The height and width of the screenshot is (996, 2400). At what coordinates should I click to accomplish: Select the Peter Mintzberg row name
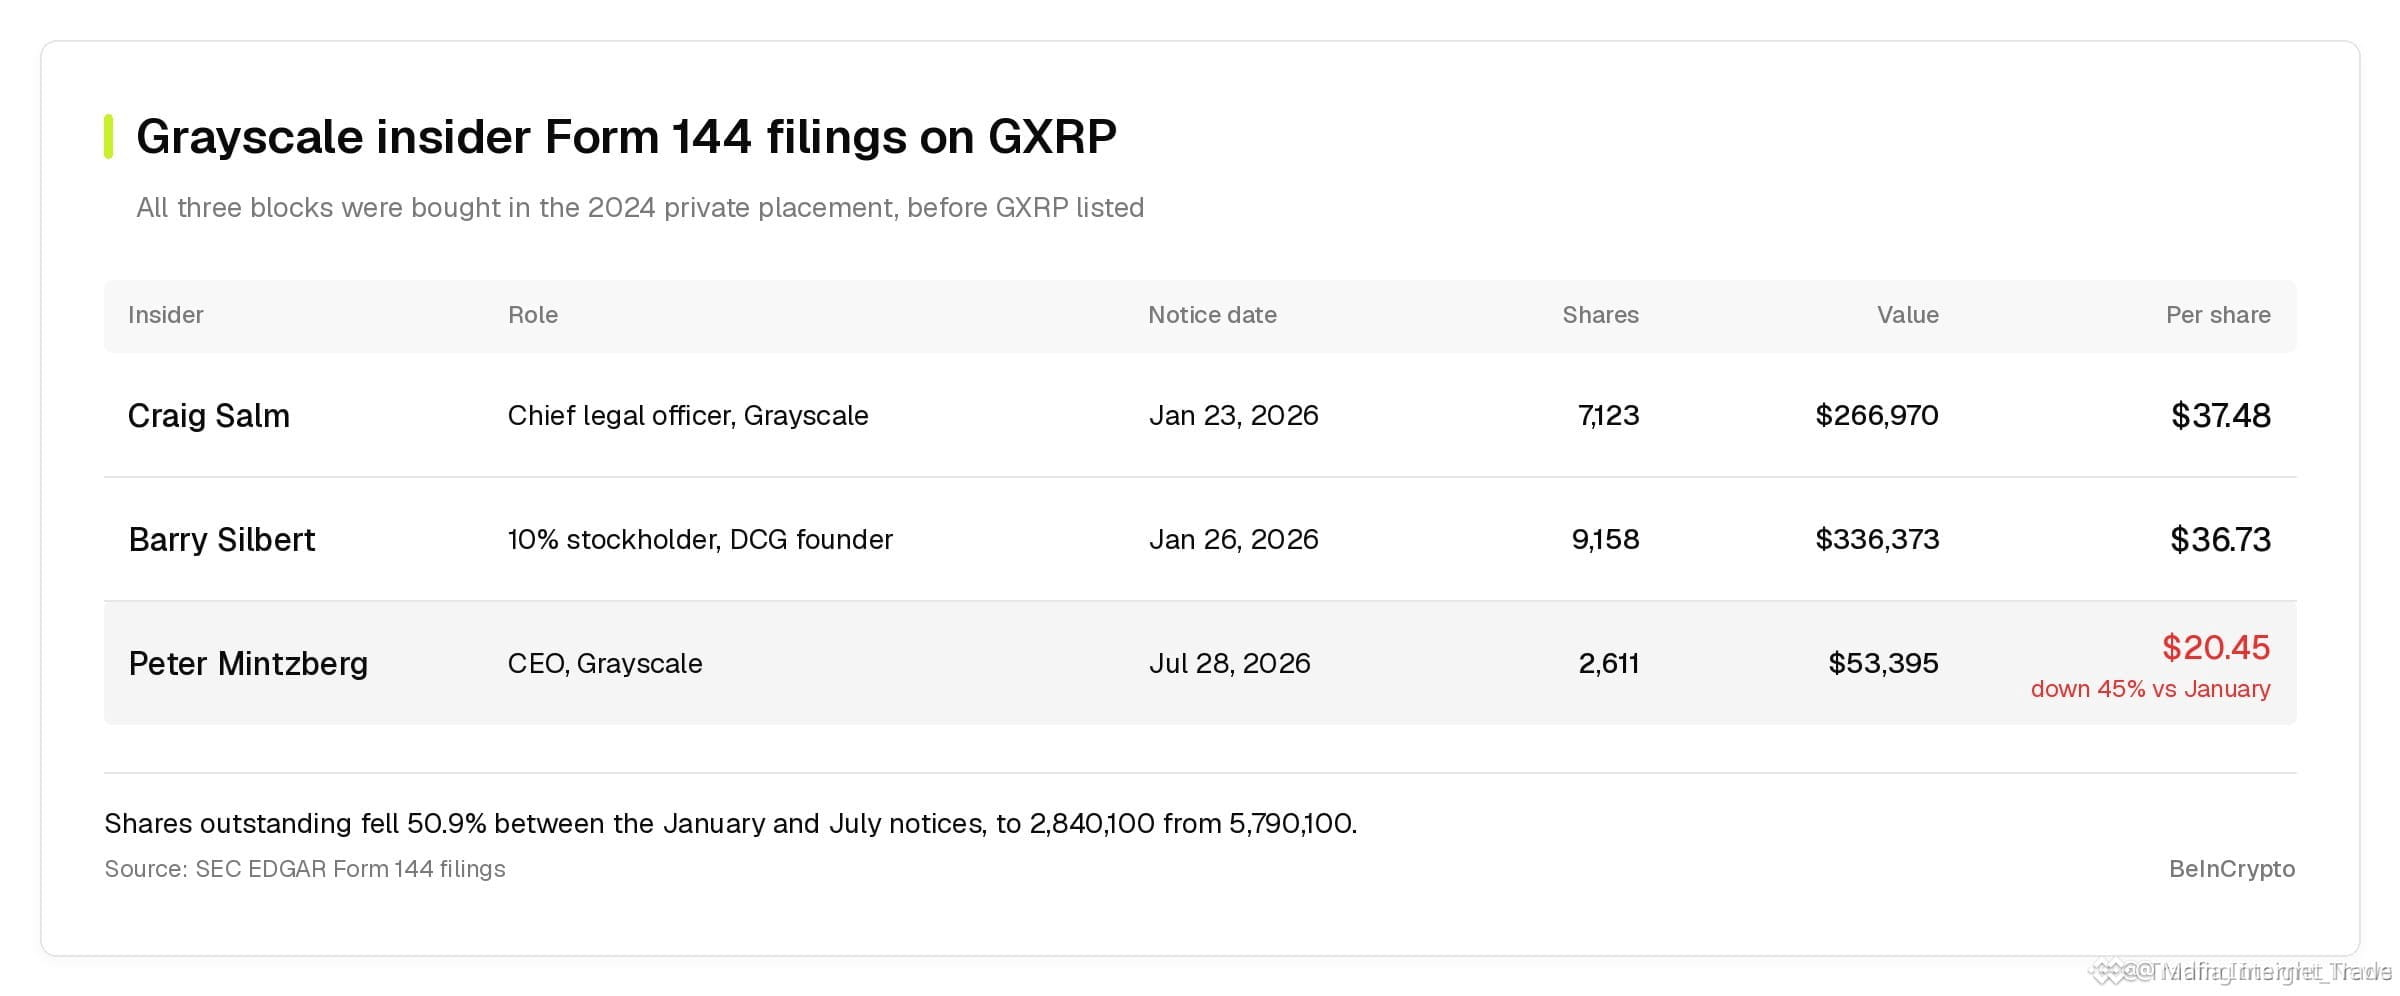coord(248,664)
